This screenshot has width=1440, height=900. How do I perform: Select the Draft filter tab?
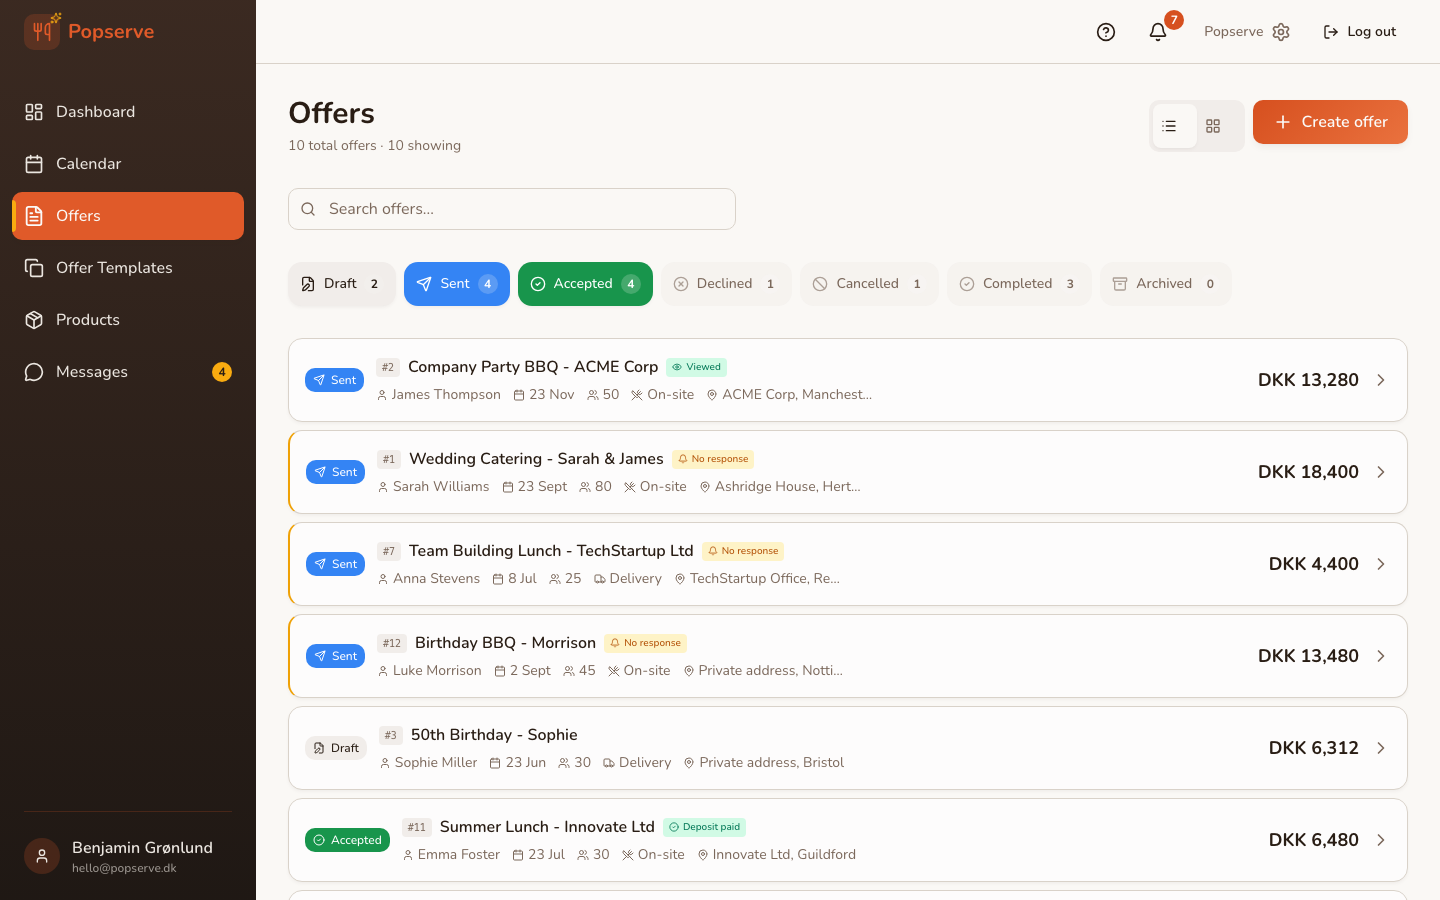pos(341,283)
